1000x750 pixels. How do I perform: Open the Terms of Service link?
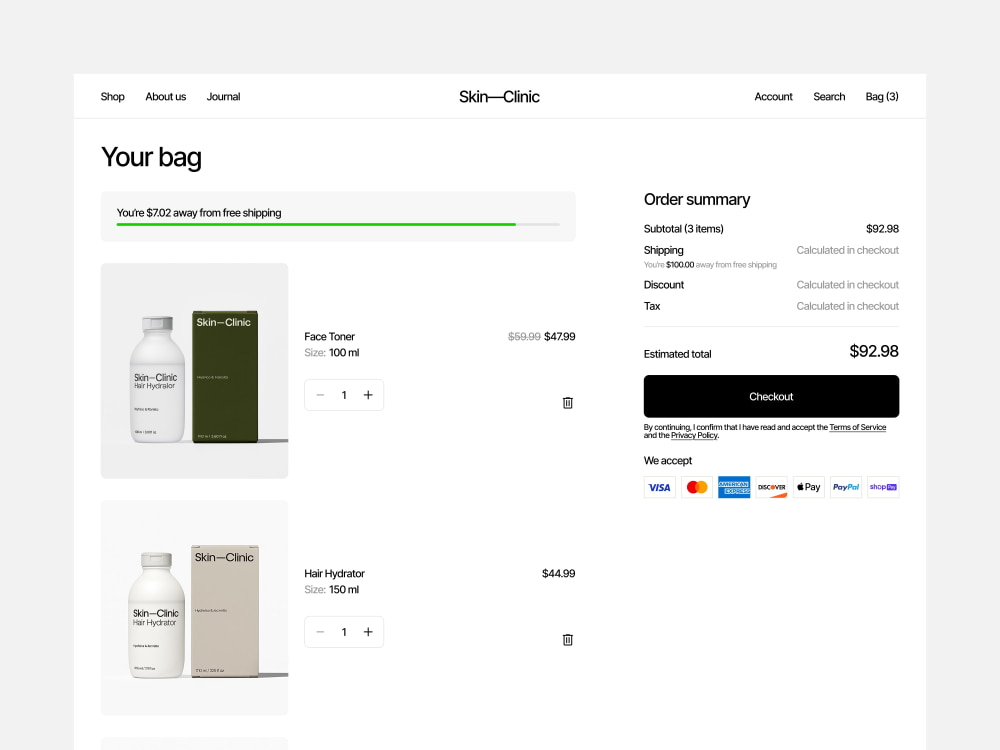(857, 427)
